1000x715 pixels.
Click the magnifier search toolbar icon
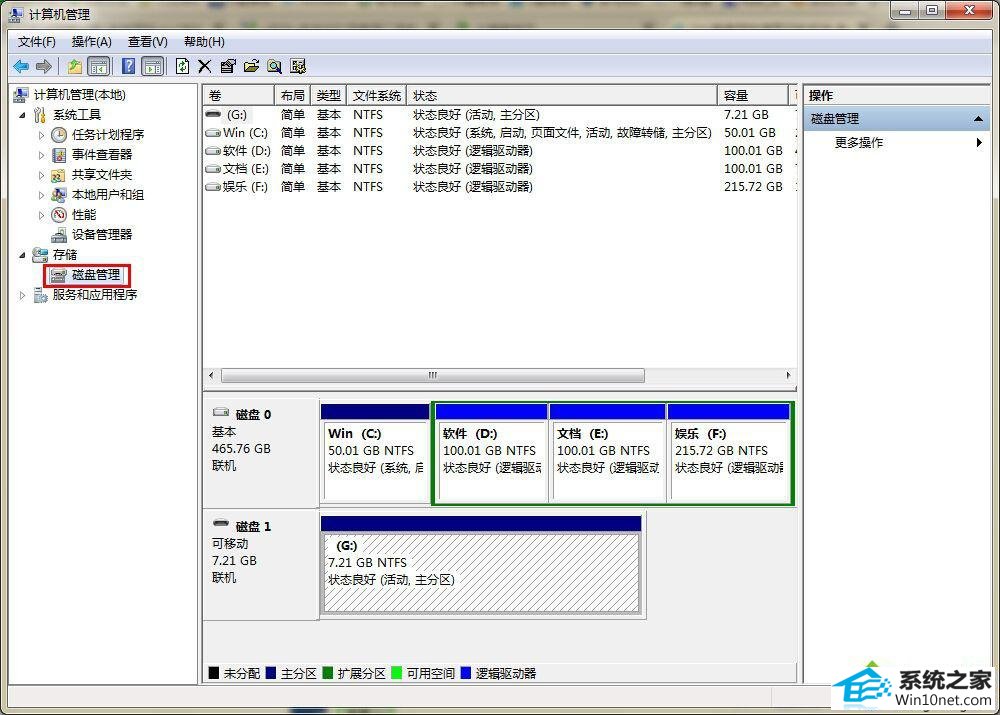point(274,66)
